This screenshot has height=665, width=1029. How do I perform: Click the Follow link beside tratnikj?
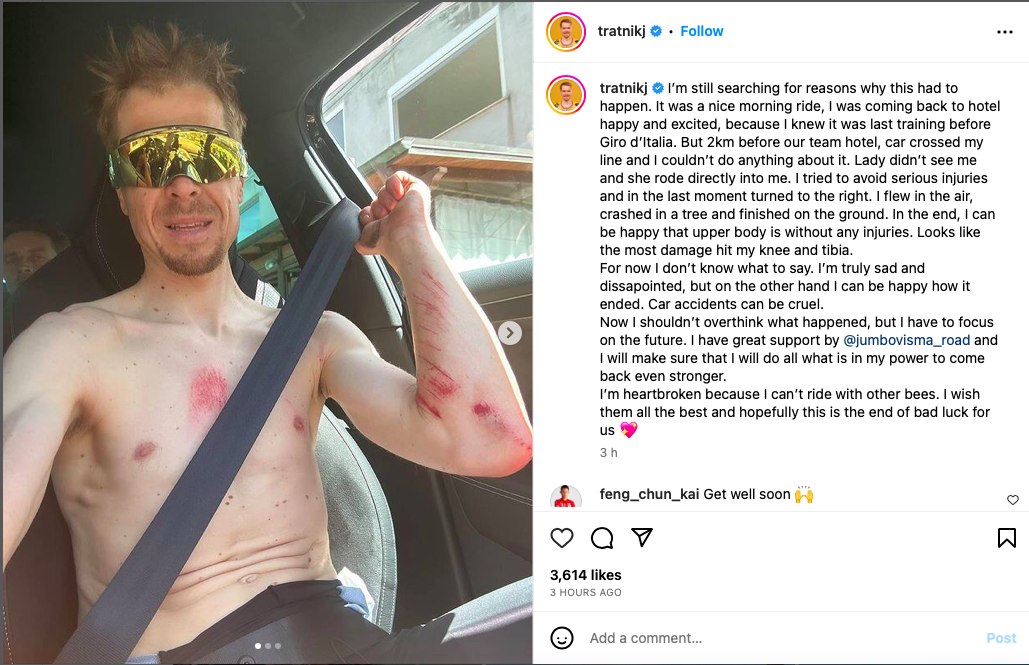(x=702, y=32)
